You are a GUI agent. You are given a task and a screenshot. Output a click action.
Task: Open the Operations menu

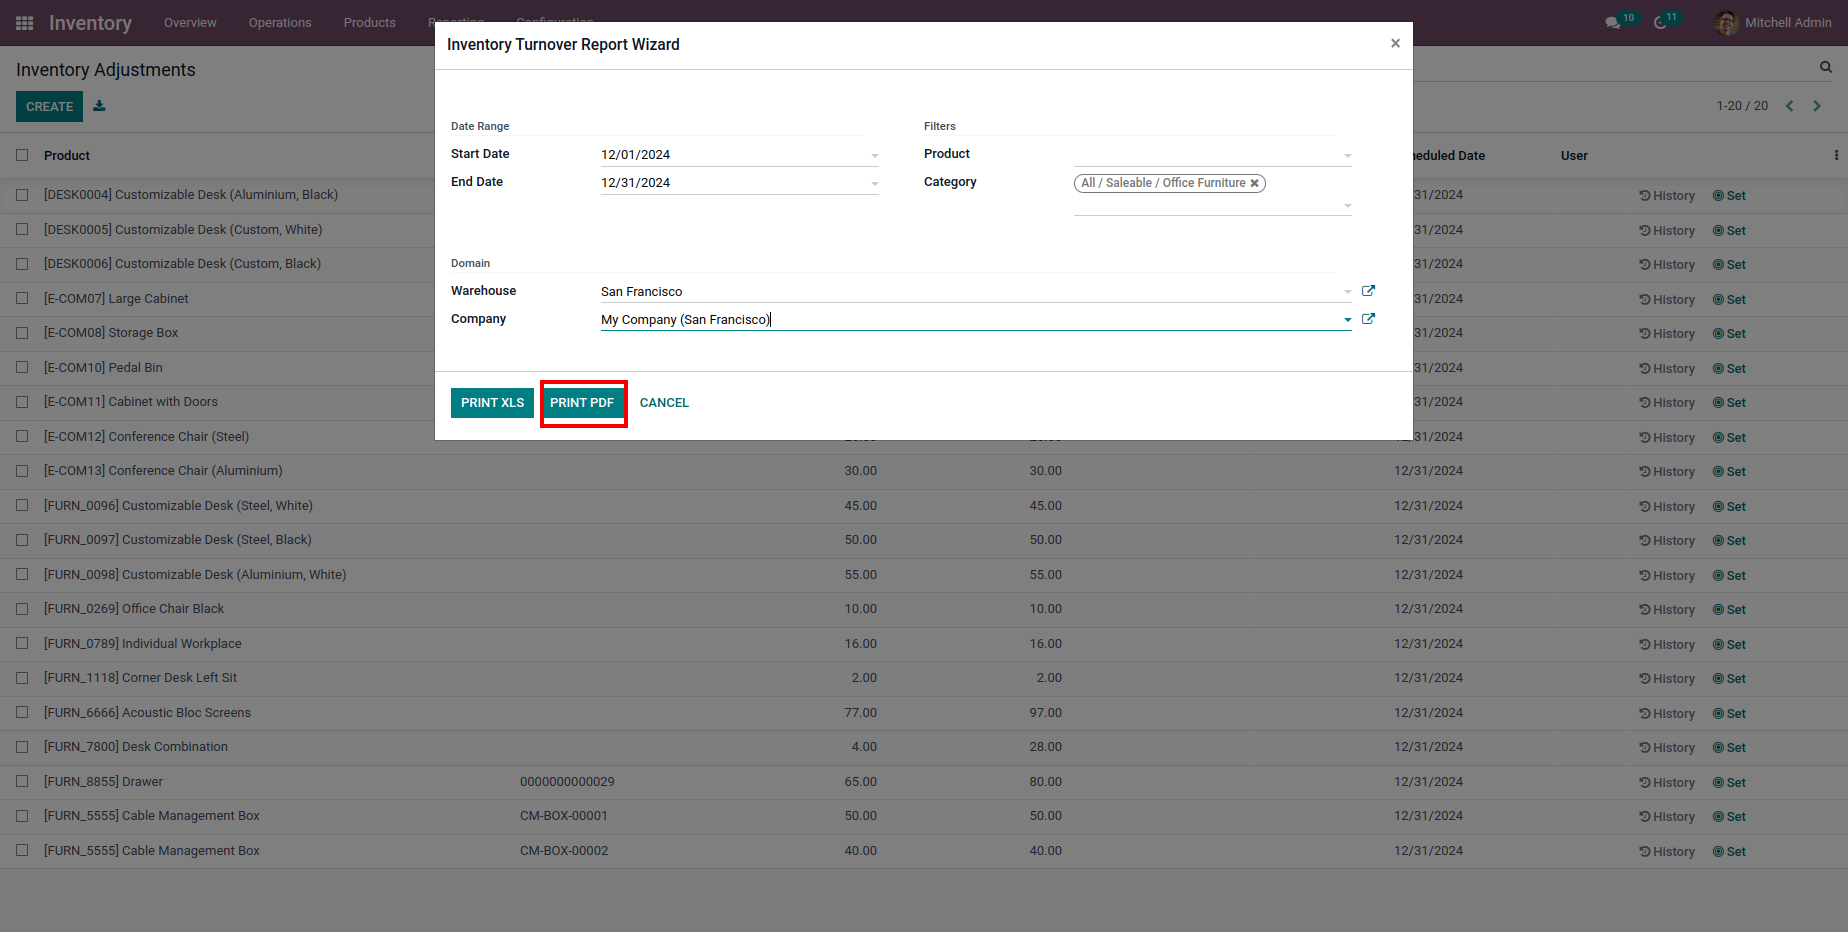(280, 23)
